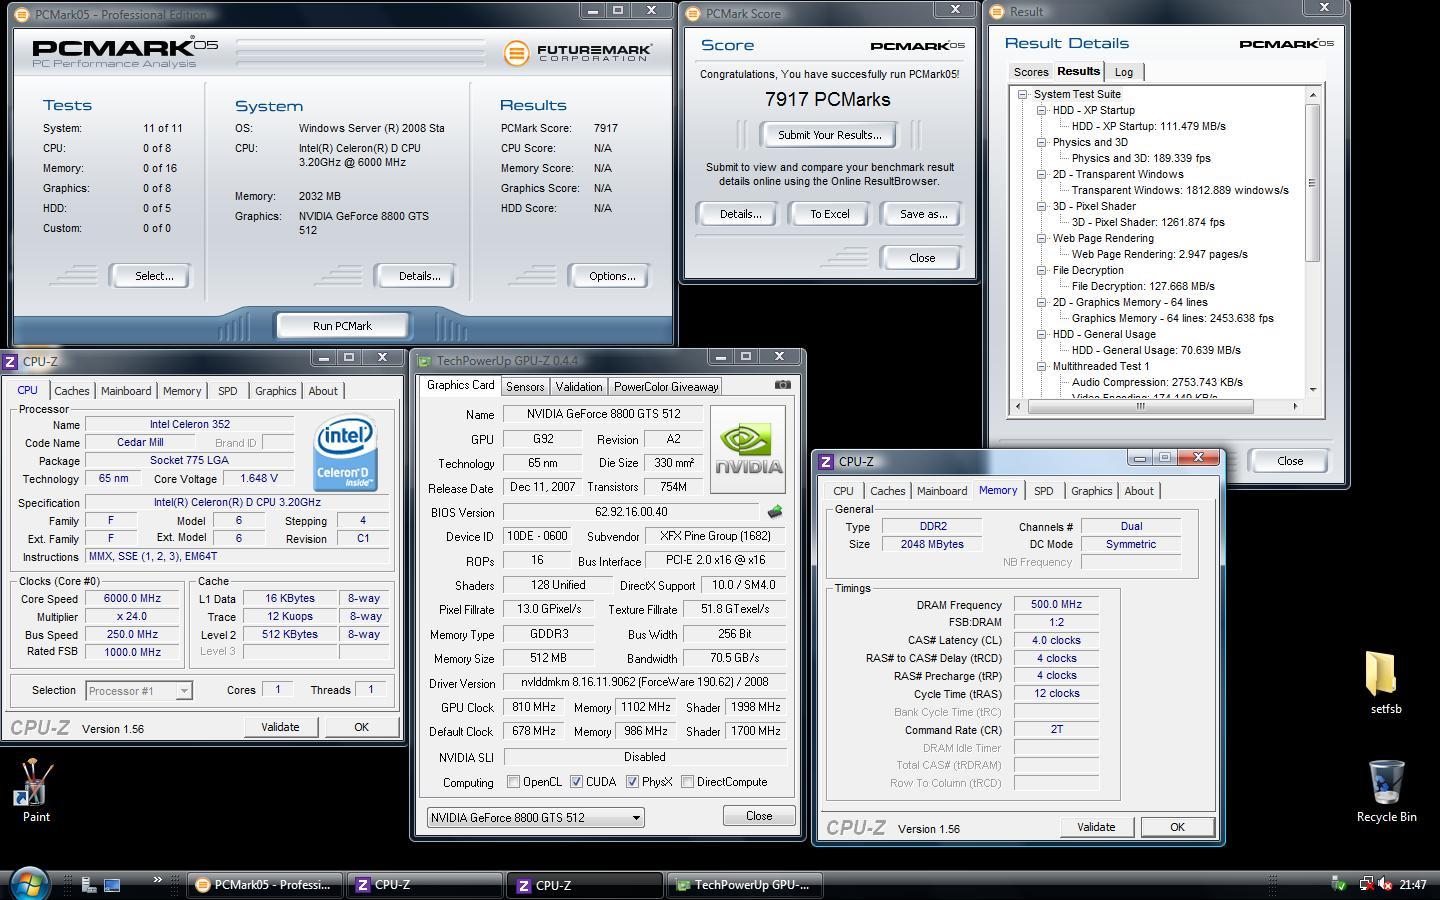The image size is (1440, 900).
Task: Select the Paint desktop icon
Action: (x=36, y=791)
